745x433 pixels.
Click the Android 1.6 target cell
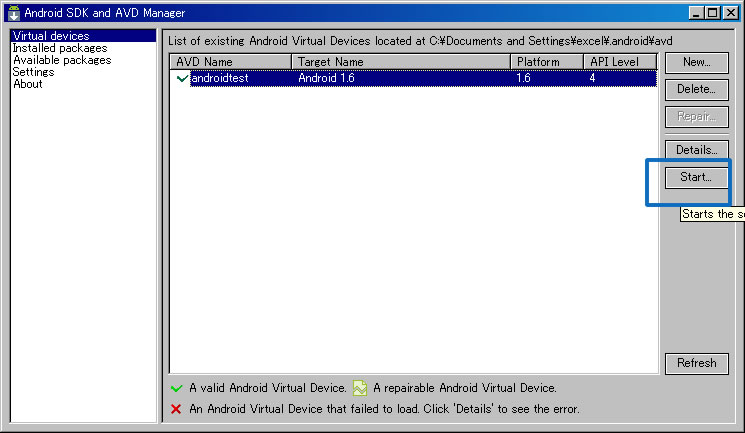click(x=326, y=78)
